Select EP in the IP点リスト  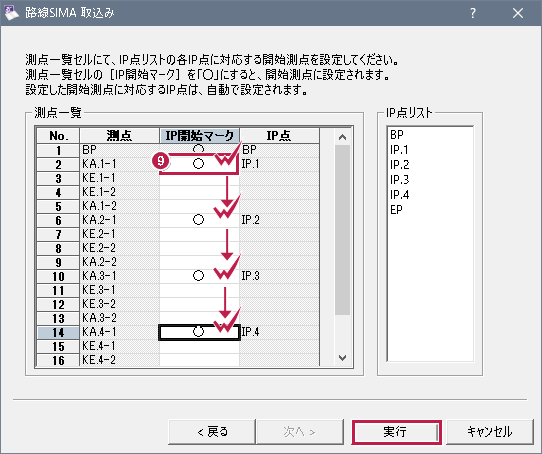click(x=396, y=210)
